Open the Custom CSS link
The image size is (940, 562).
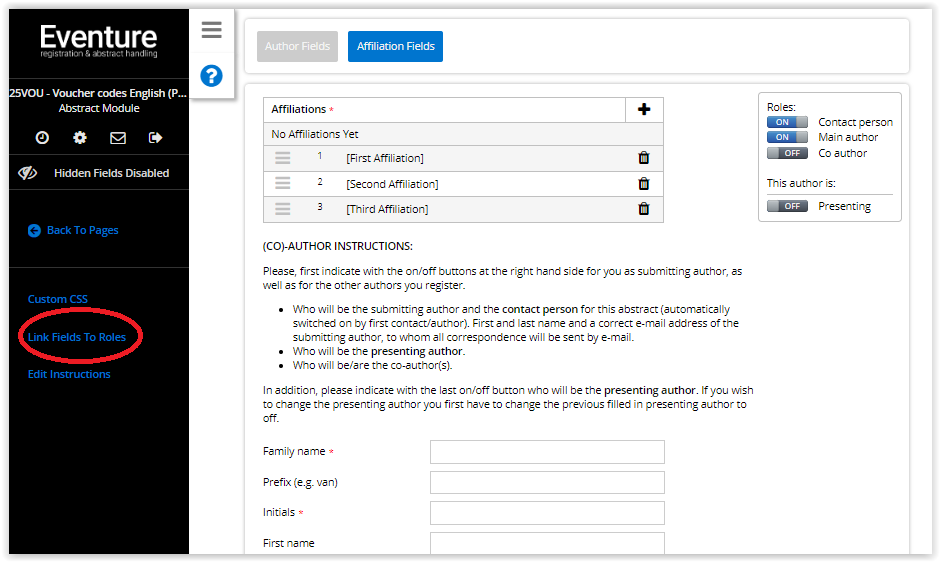click(58, 299)
